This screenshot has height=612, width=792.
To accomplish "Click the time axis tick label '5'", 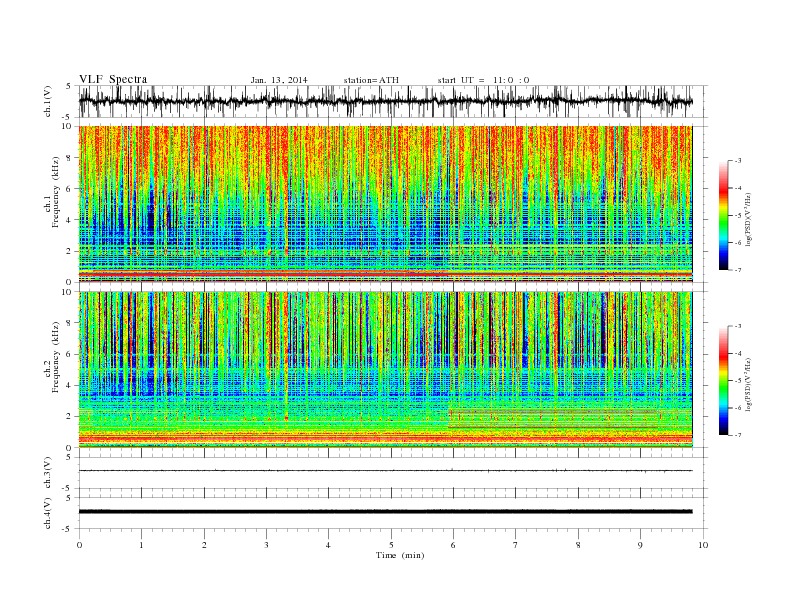I will pos(391,545).
